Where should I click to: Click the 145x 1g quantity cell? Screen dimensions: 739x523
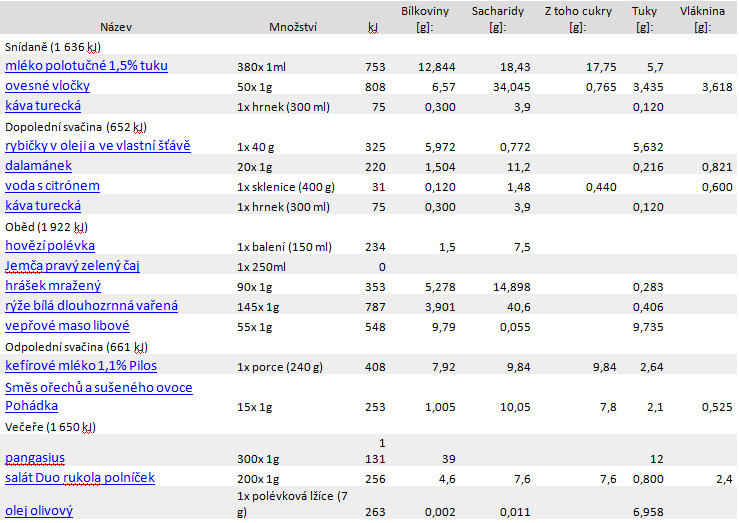[258, 307]
